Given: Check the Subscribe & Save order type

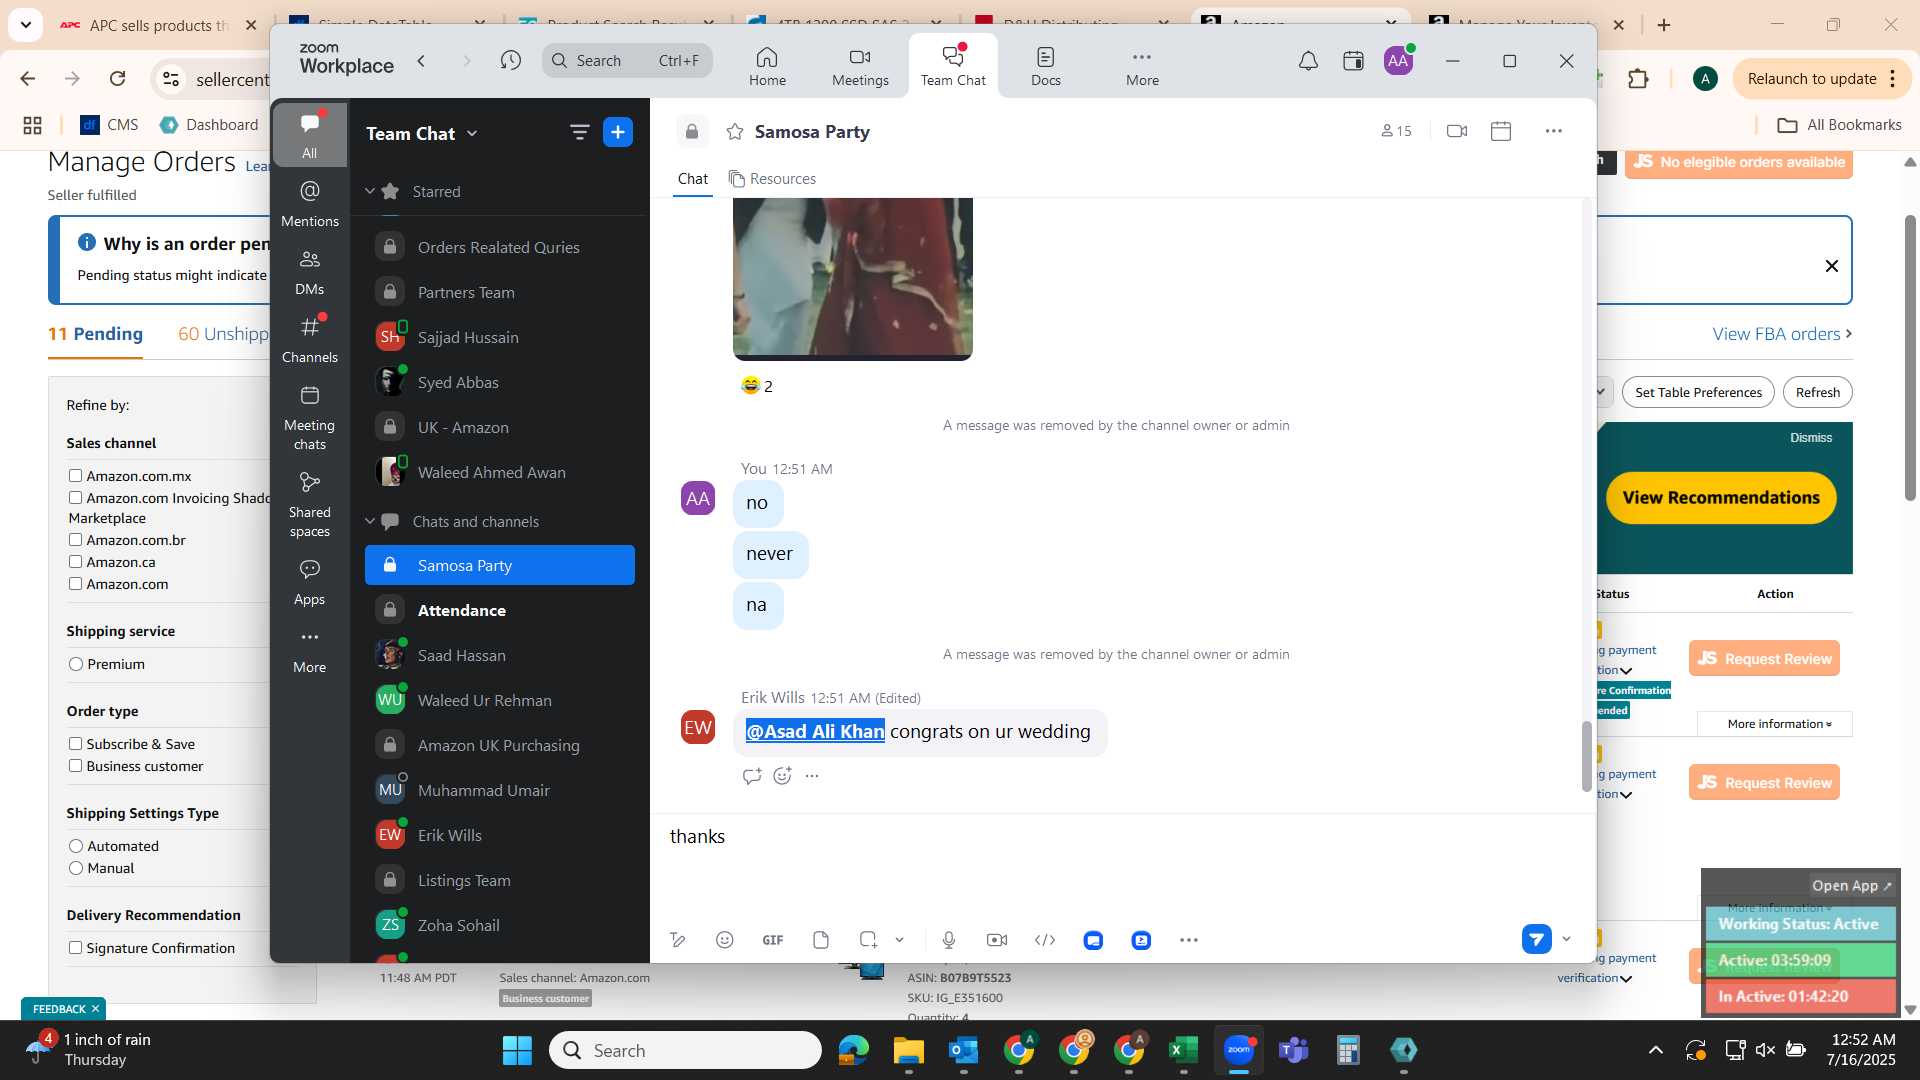Looking at the screenshot, I should [x=75, y=744].
